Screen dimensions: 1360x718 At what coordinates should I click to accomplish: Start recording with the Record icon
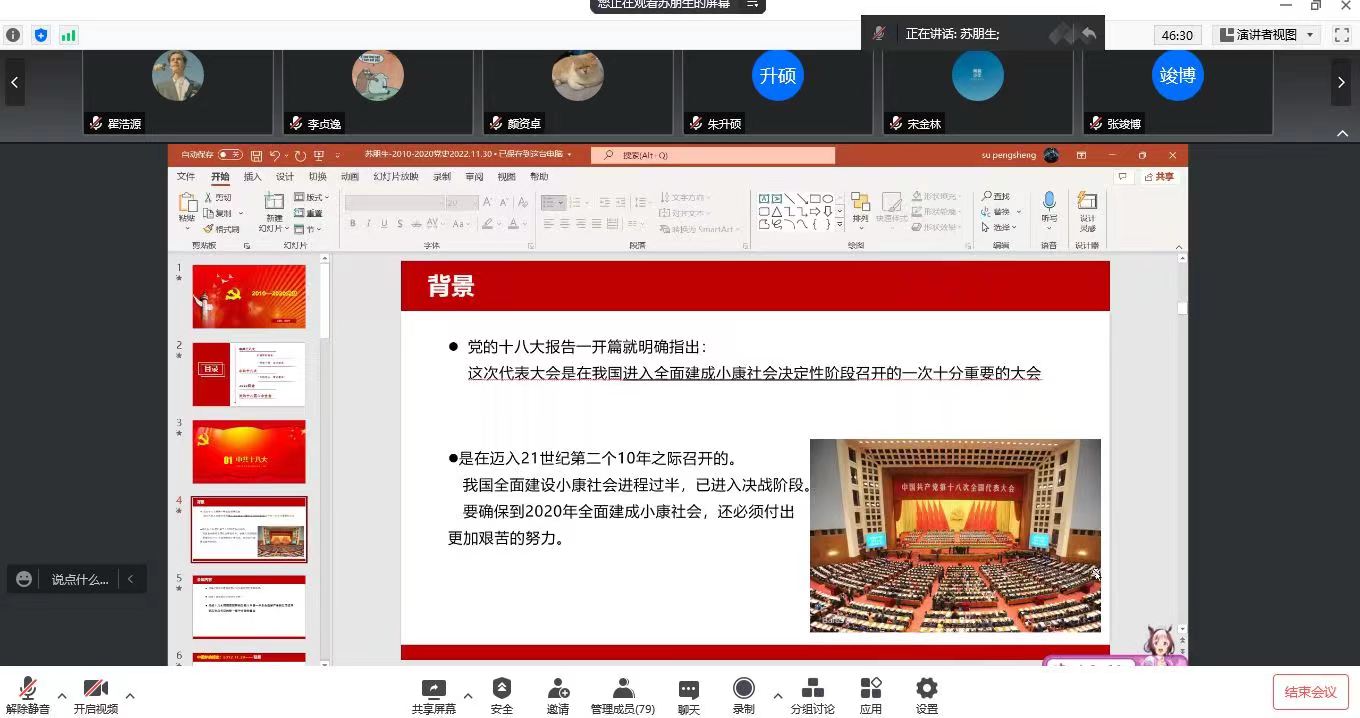pyautogui.click(x=743, y=689)
